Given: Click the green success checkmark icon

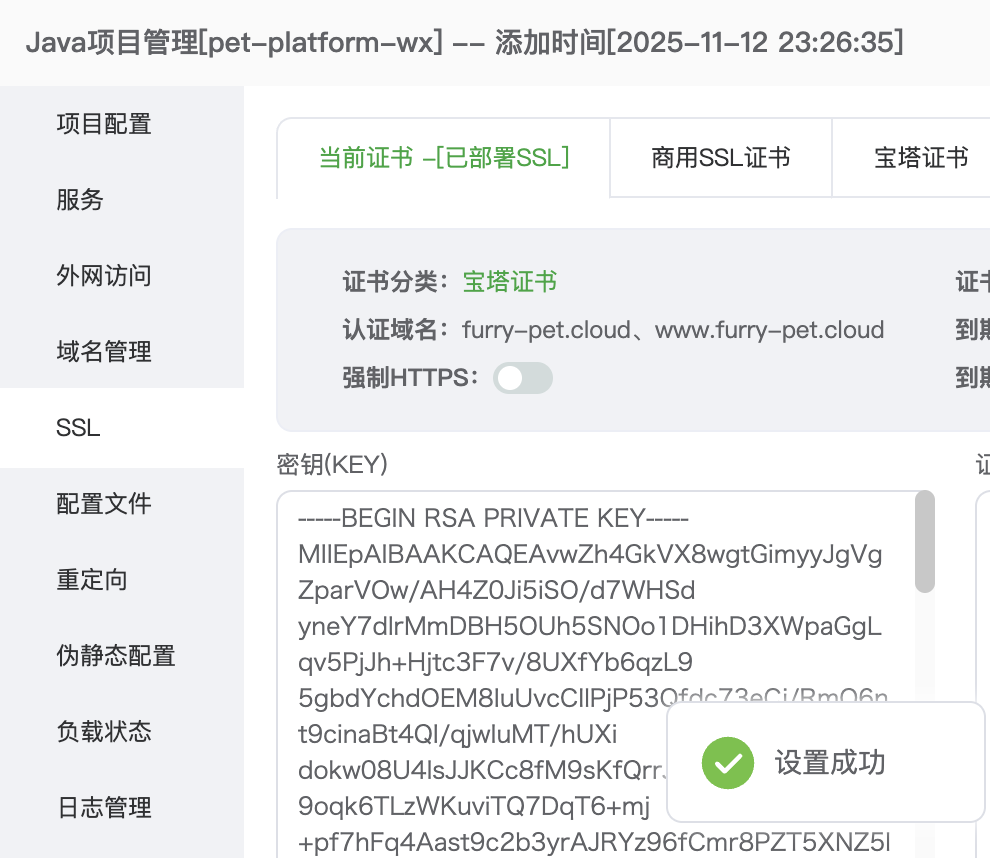Looking at the screenshot, I should point(728,763).
